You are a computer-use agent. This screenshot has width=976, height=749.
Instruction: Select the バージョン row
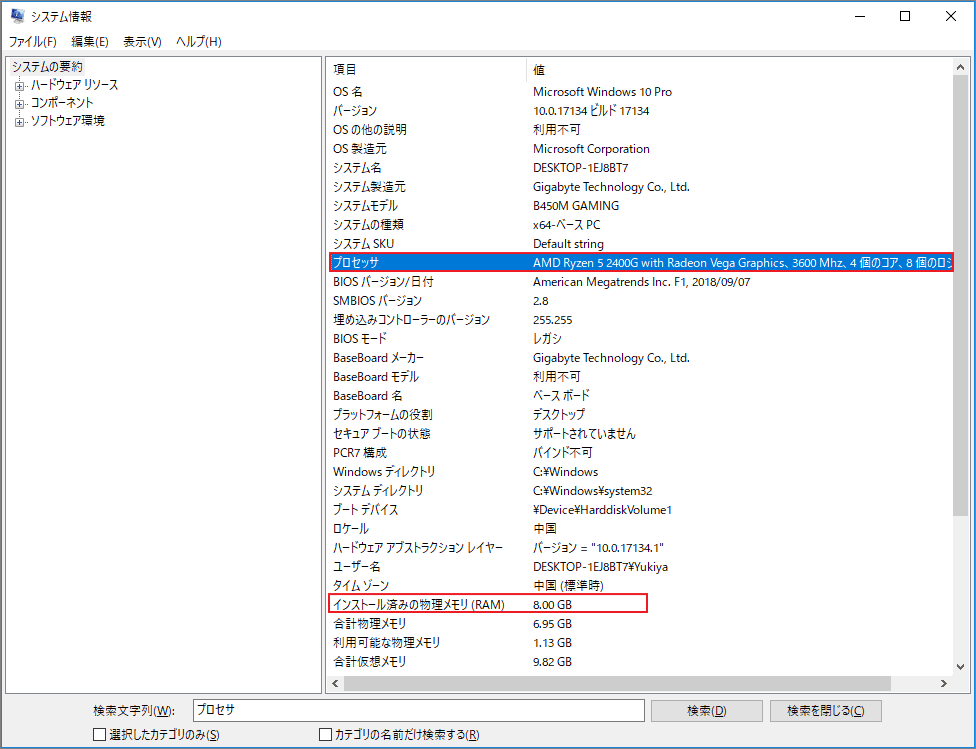click(640, 111)
